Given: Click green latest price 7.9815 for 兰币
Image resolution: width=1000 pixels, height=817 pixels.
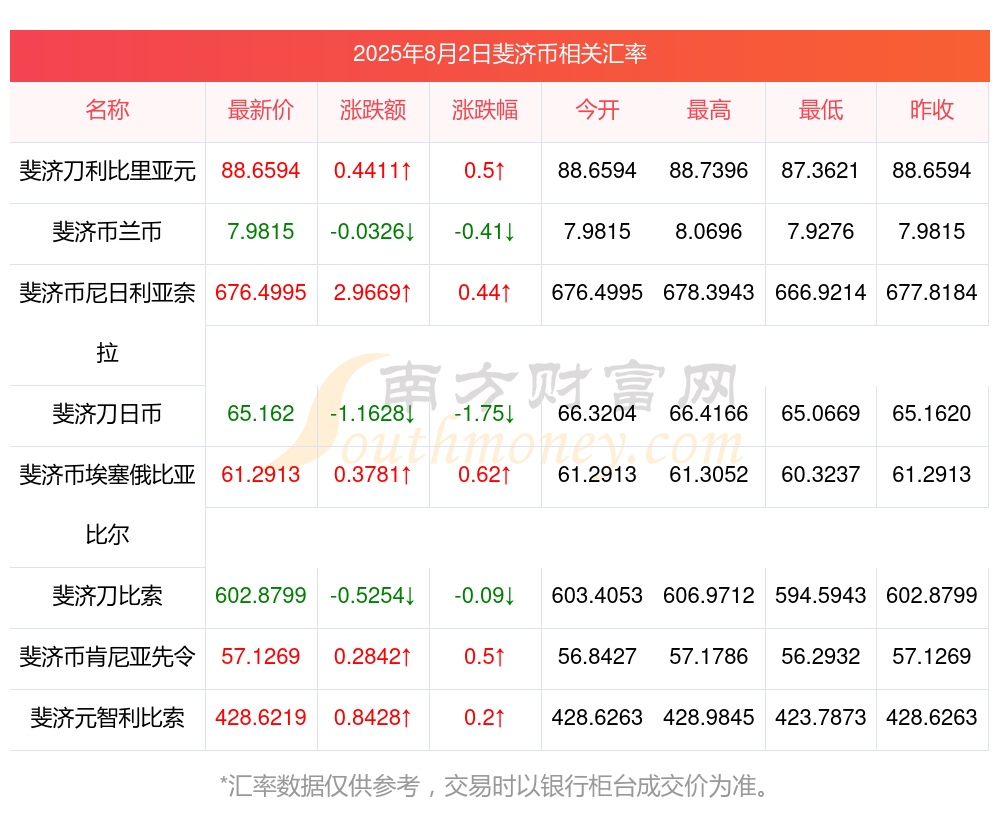Looking at the screenshot, I should (261, 231).
